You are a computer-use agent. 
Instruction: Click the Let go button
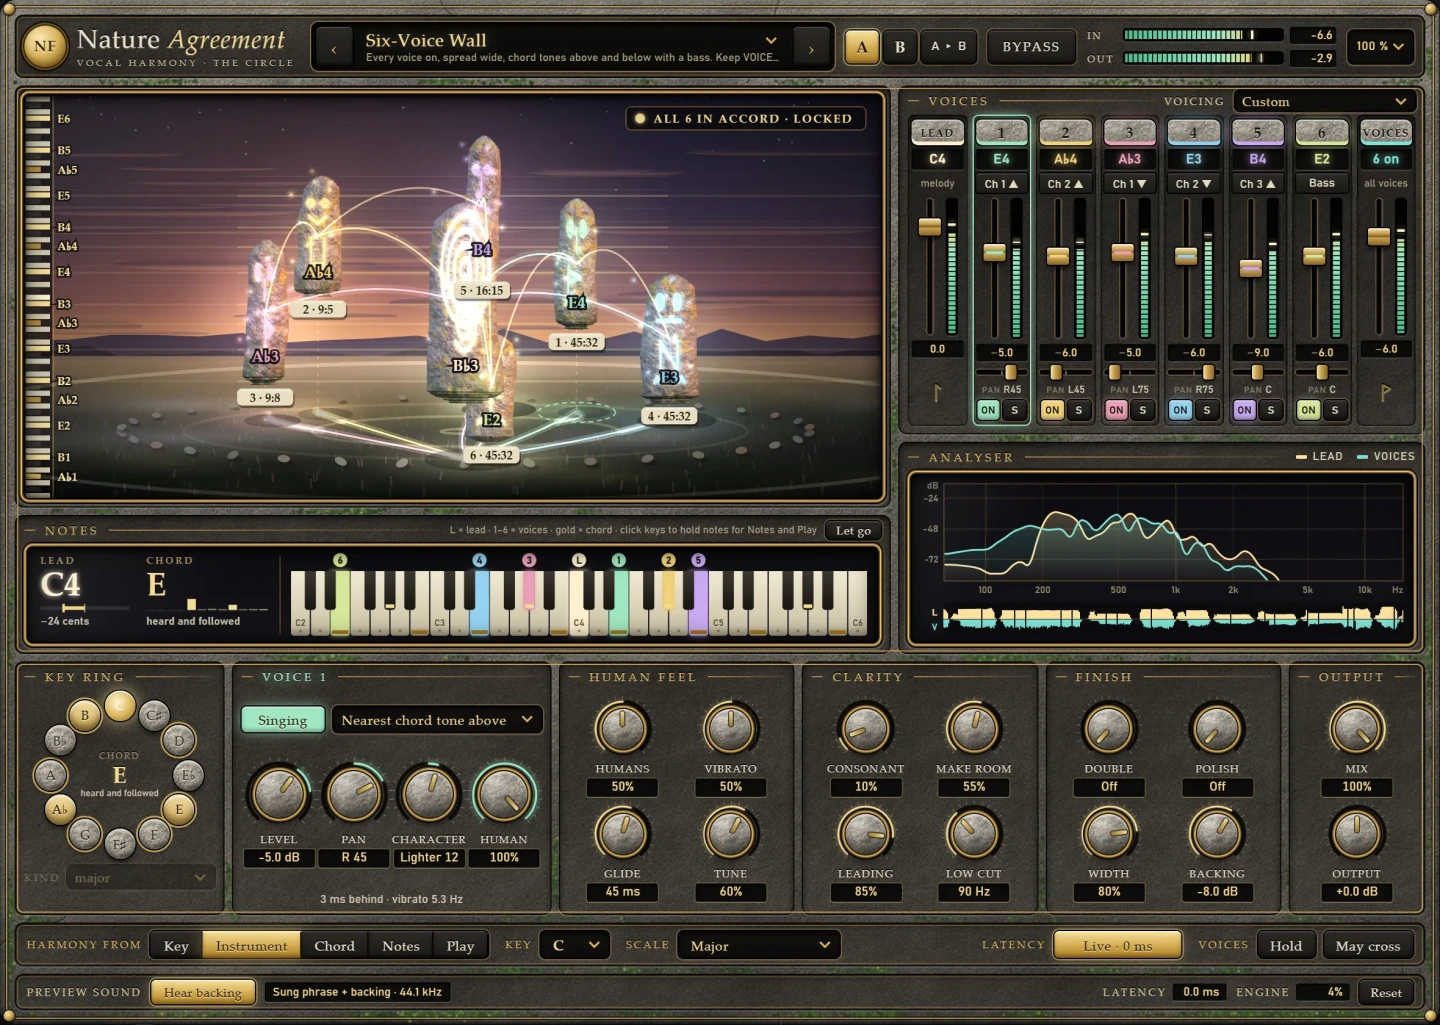[x=853, y=530]
